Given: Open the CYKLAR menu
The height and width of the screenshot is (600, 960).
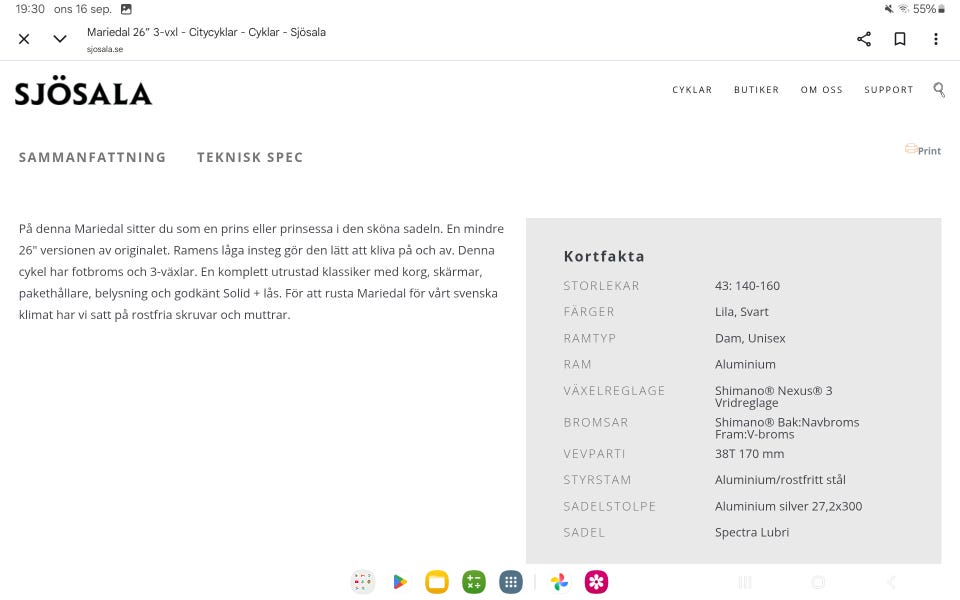Looking at the screenshot, I should tap(692, 89).
